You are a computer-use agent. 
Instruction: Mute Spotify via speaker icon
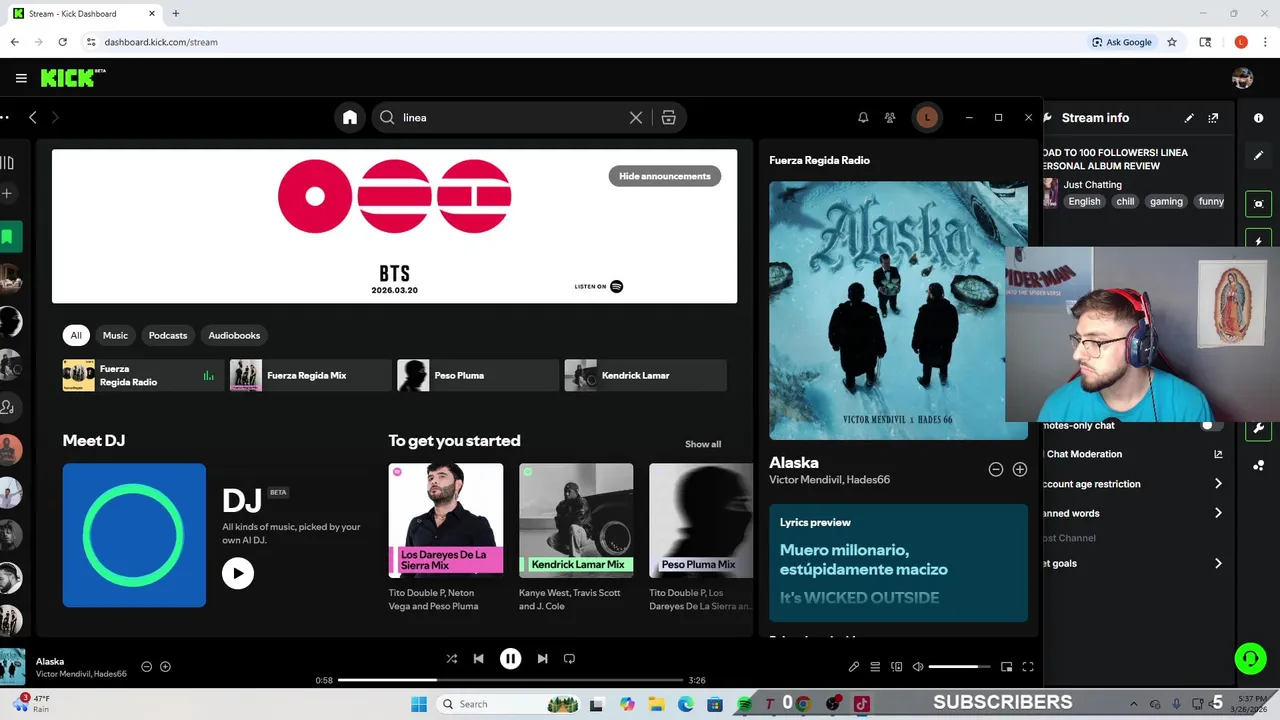(x=918, y=667)
